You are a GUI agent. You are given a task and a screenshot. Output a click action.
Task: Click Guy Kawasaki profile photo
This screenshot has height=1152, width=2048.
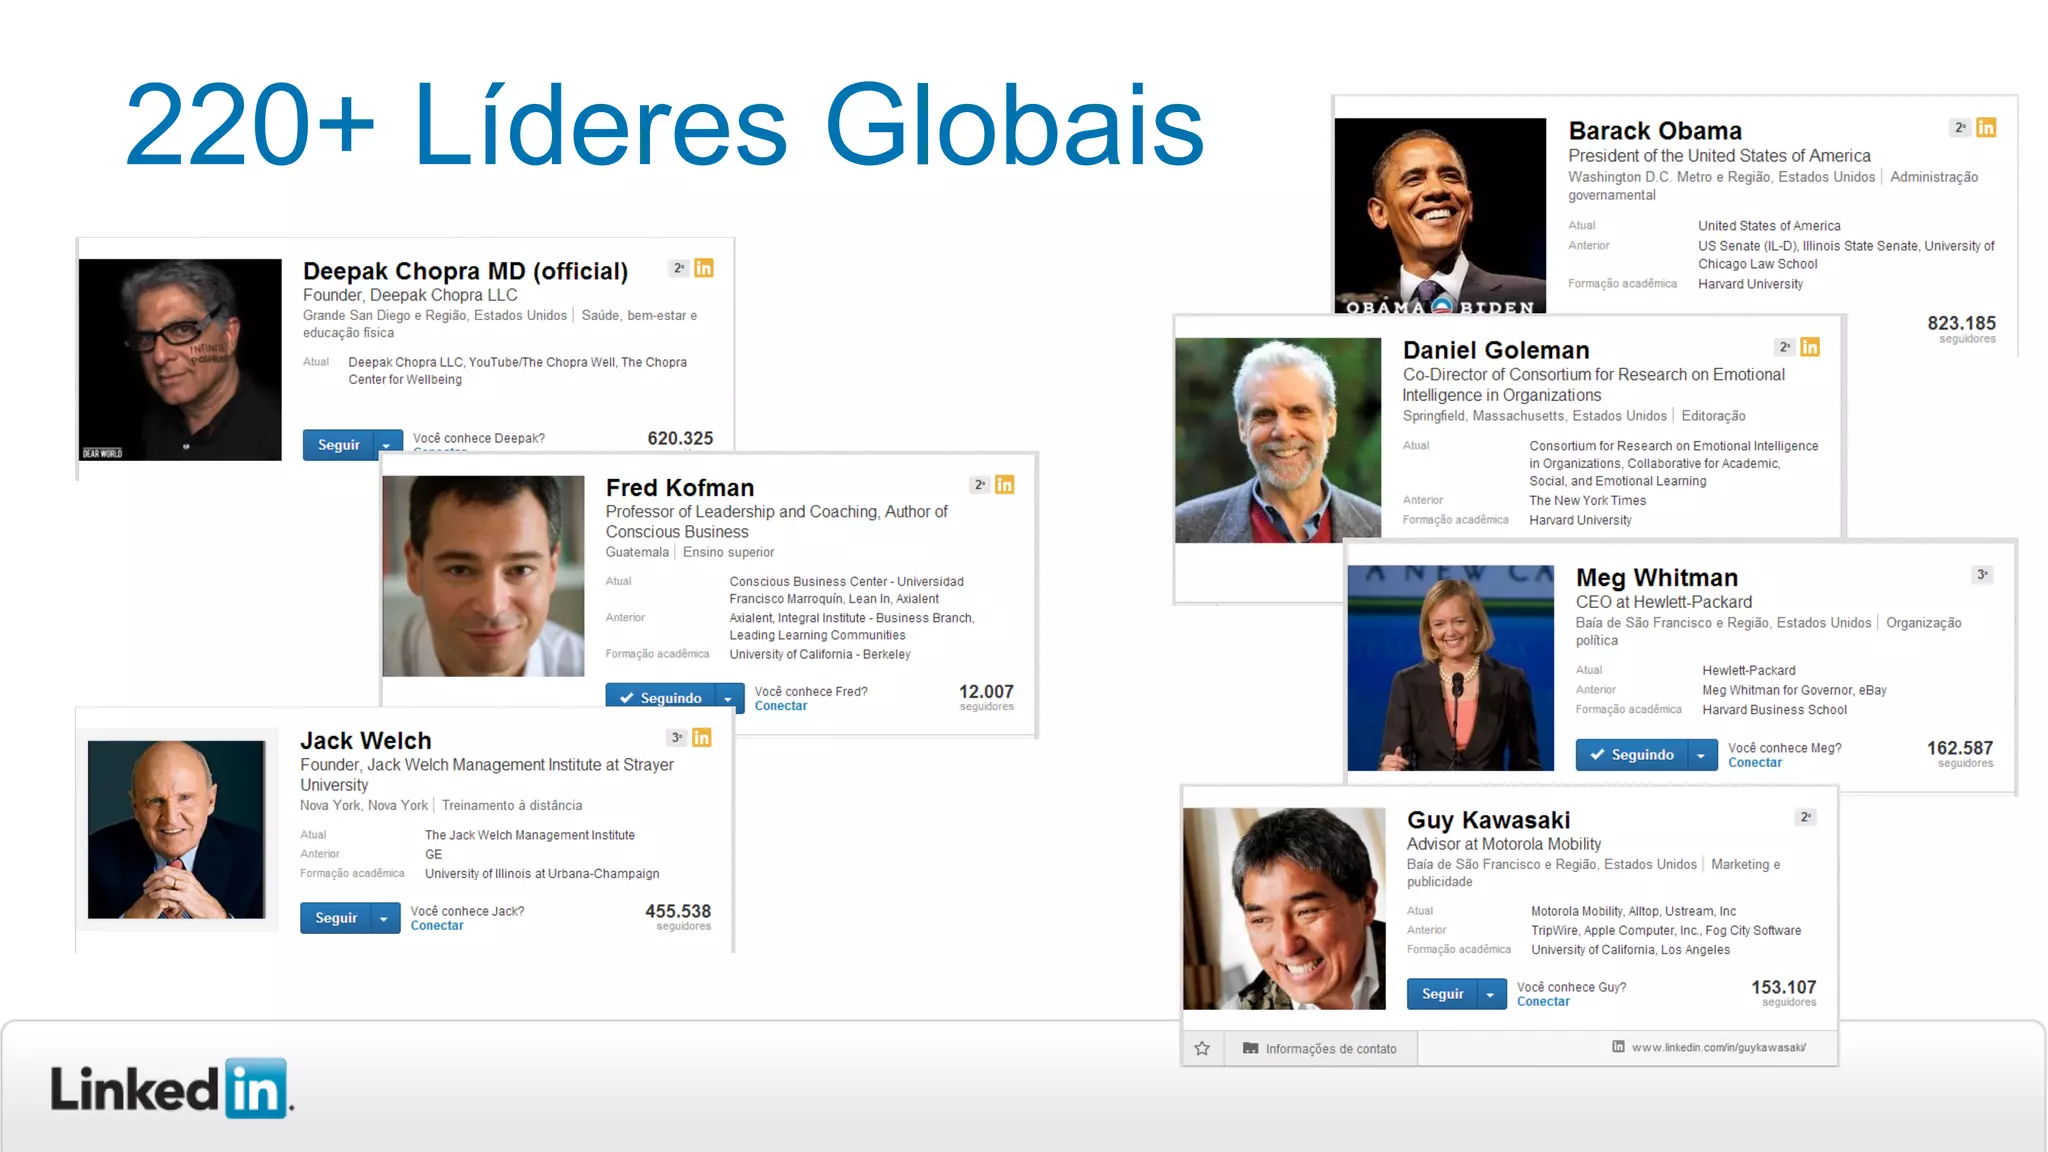pos(1284,909)
